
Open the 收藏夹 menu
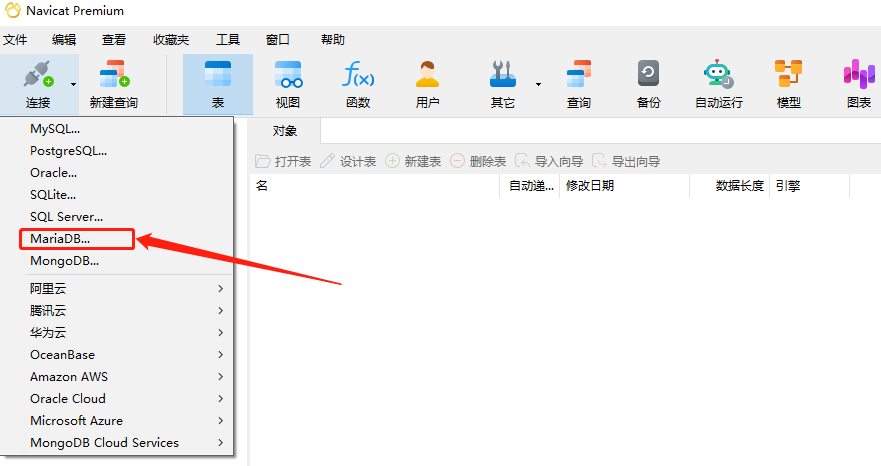(x=171, y=40)
